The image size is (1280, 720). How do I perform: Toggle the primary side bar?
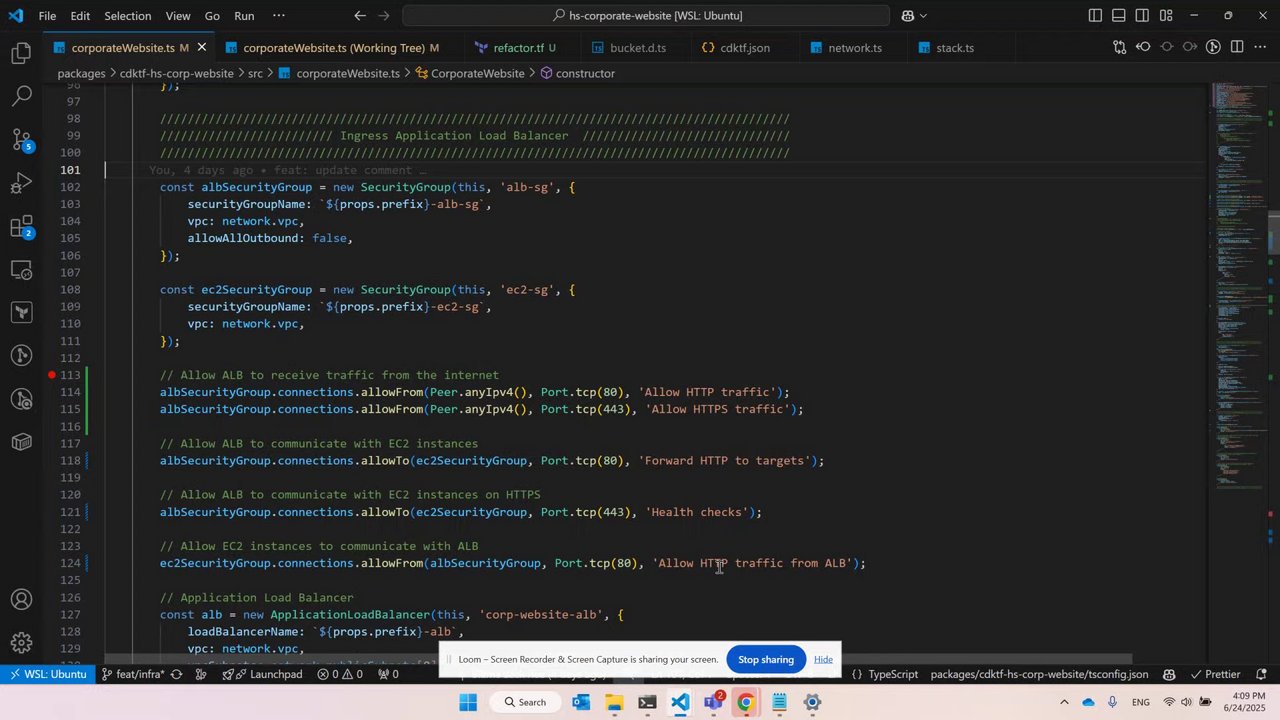click(1096, 15)
